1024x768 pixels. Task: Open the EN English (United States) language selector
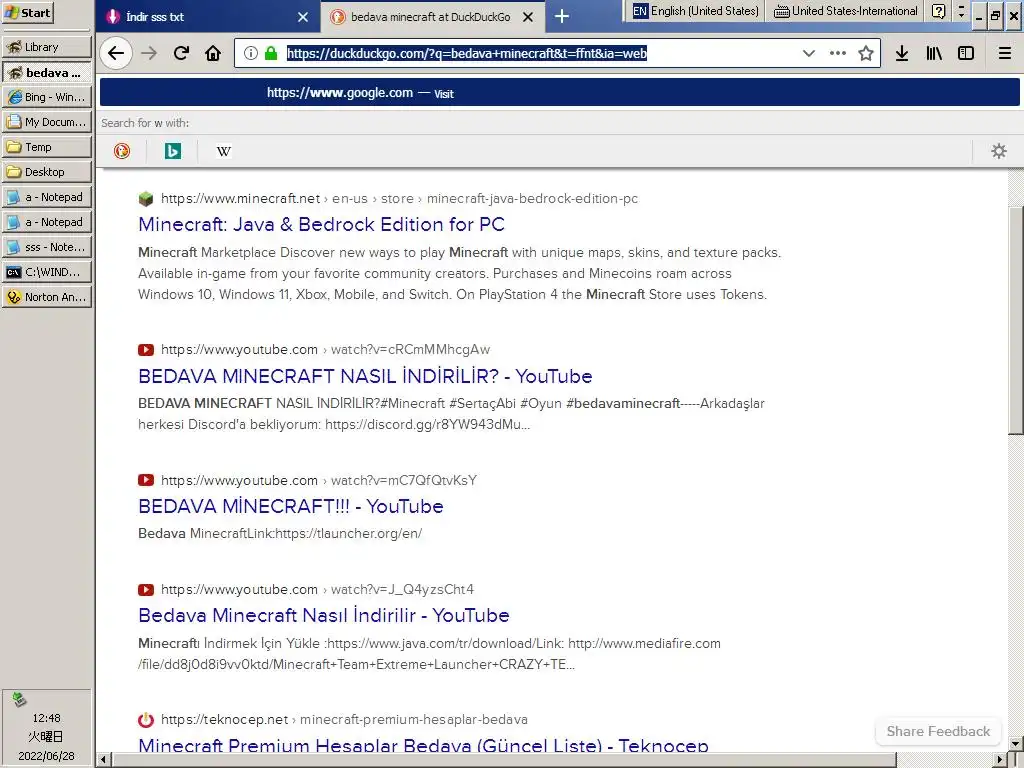(x=696, y=11)
